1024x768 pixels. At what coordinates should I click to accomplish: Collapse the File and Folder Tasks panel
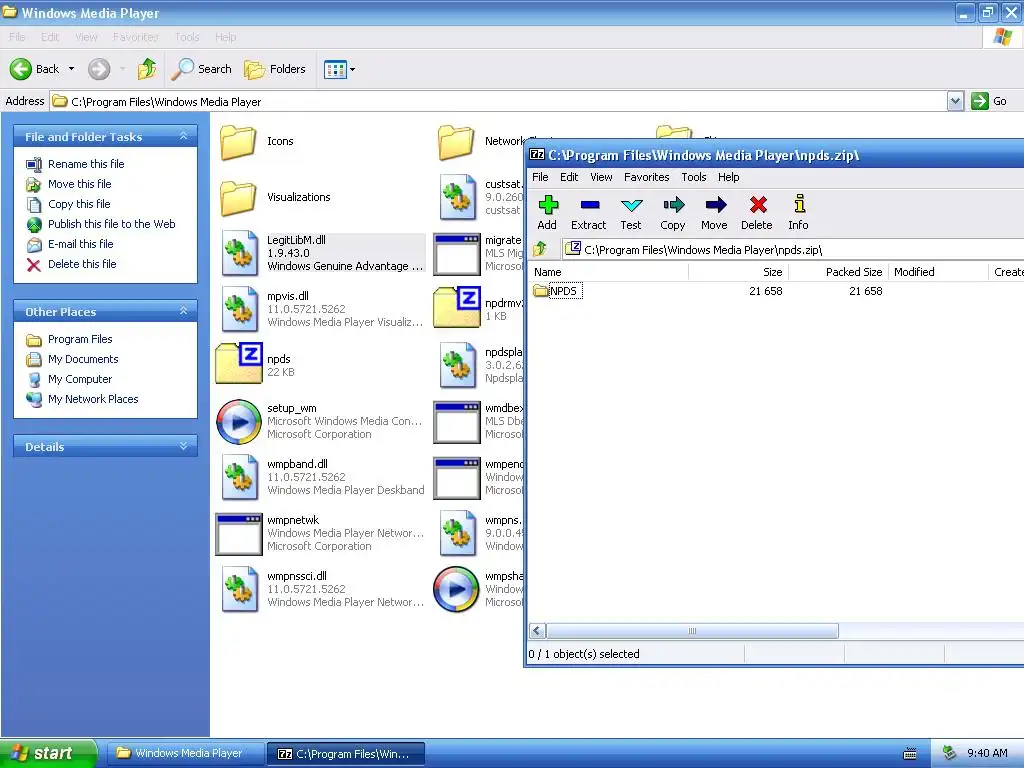tap(184, 136)
